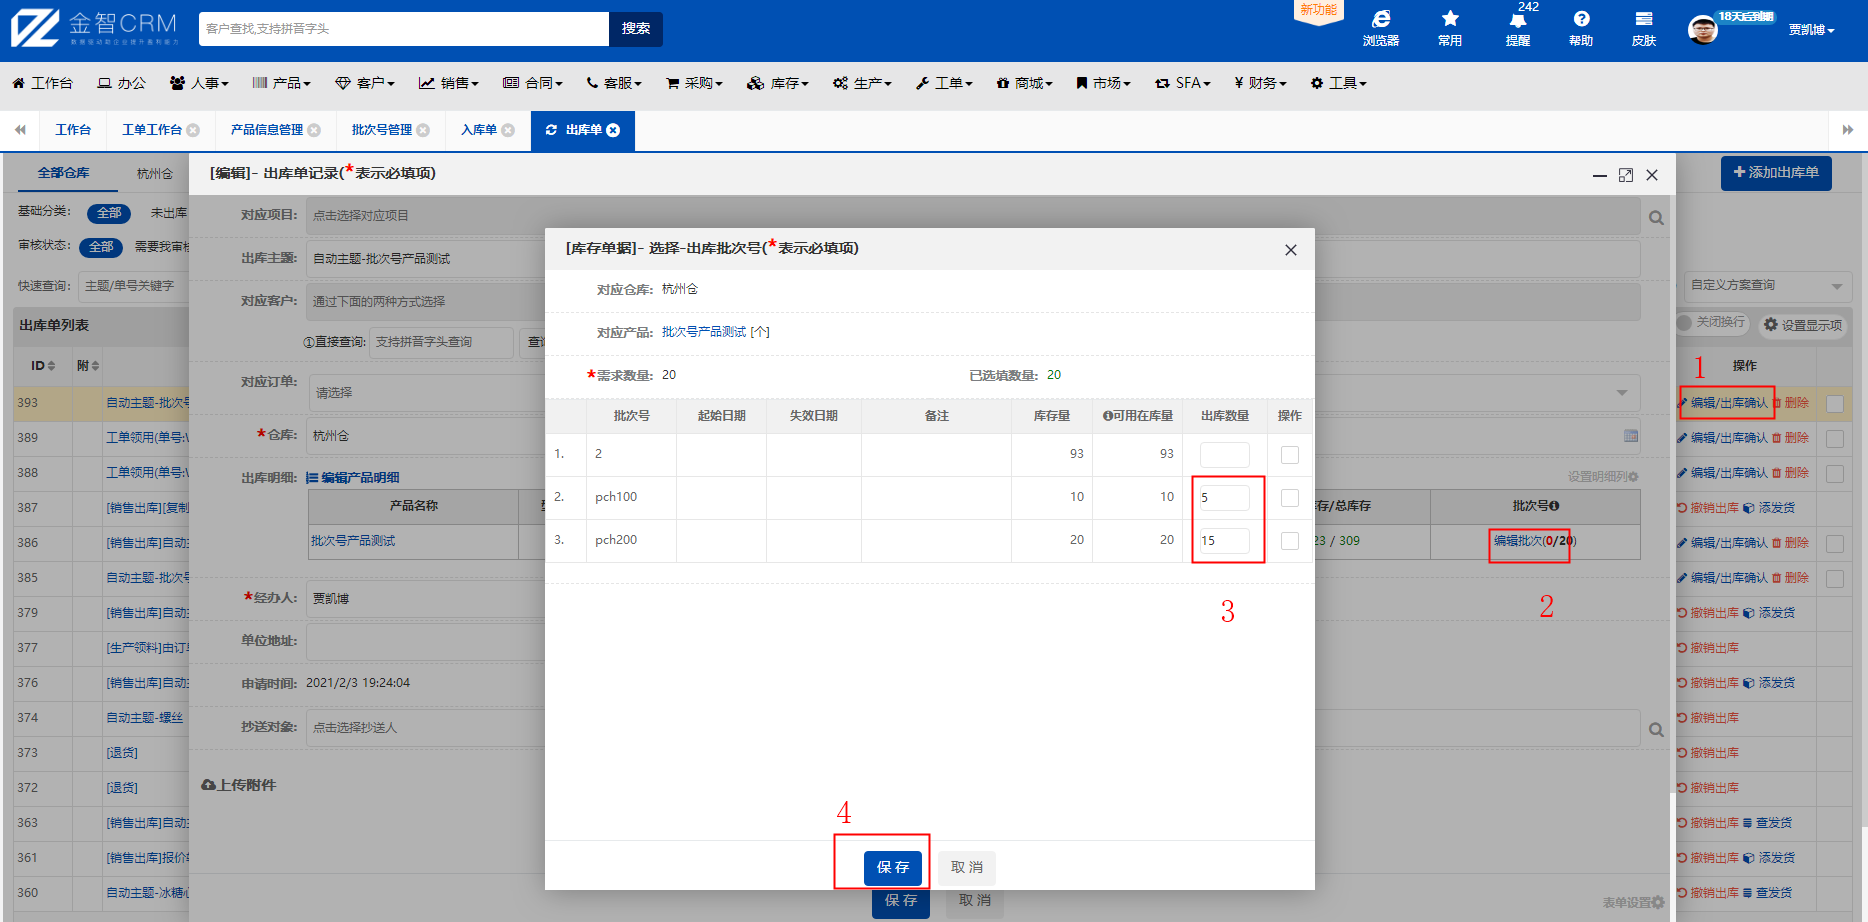The width and height of the screenshot is (1868, 922).
Task: Switch to the 全部仓库 tab
Action: (63, 173)
